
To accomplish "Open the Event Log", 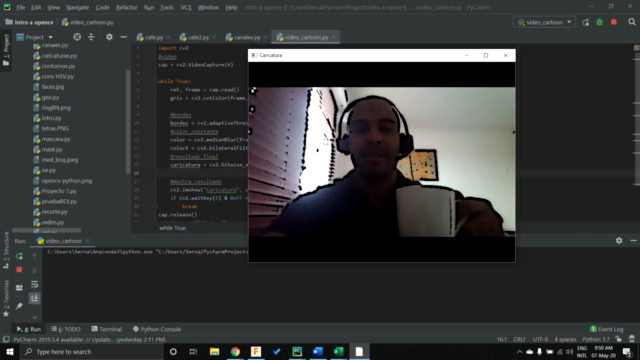I will (x=607, y=329).
